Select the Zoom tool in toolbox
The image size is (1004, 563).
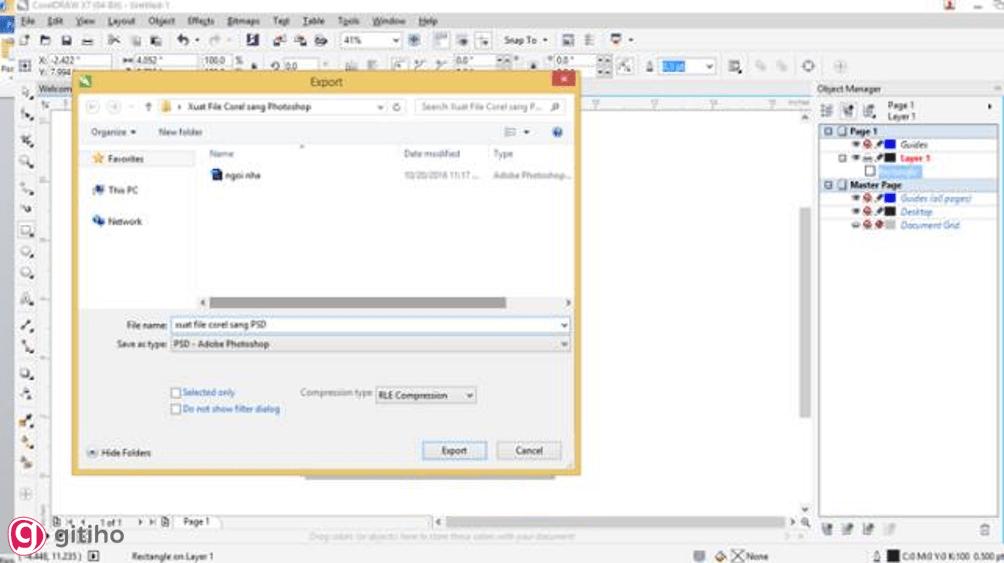pos(26,161)
